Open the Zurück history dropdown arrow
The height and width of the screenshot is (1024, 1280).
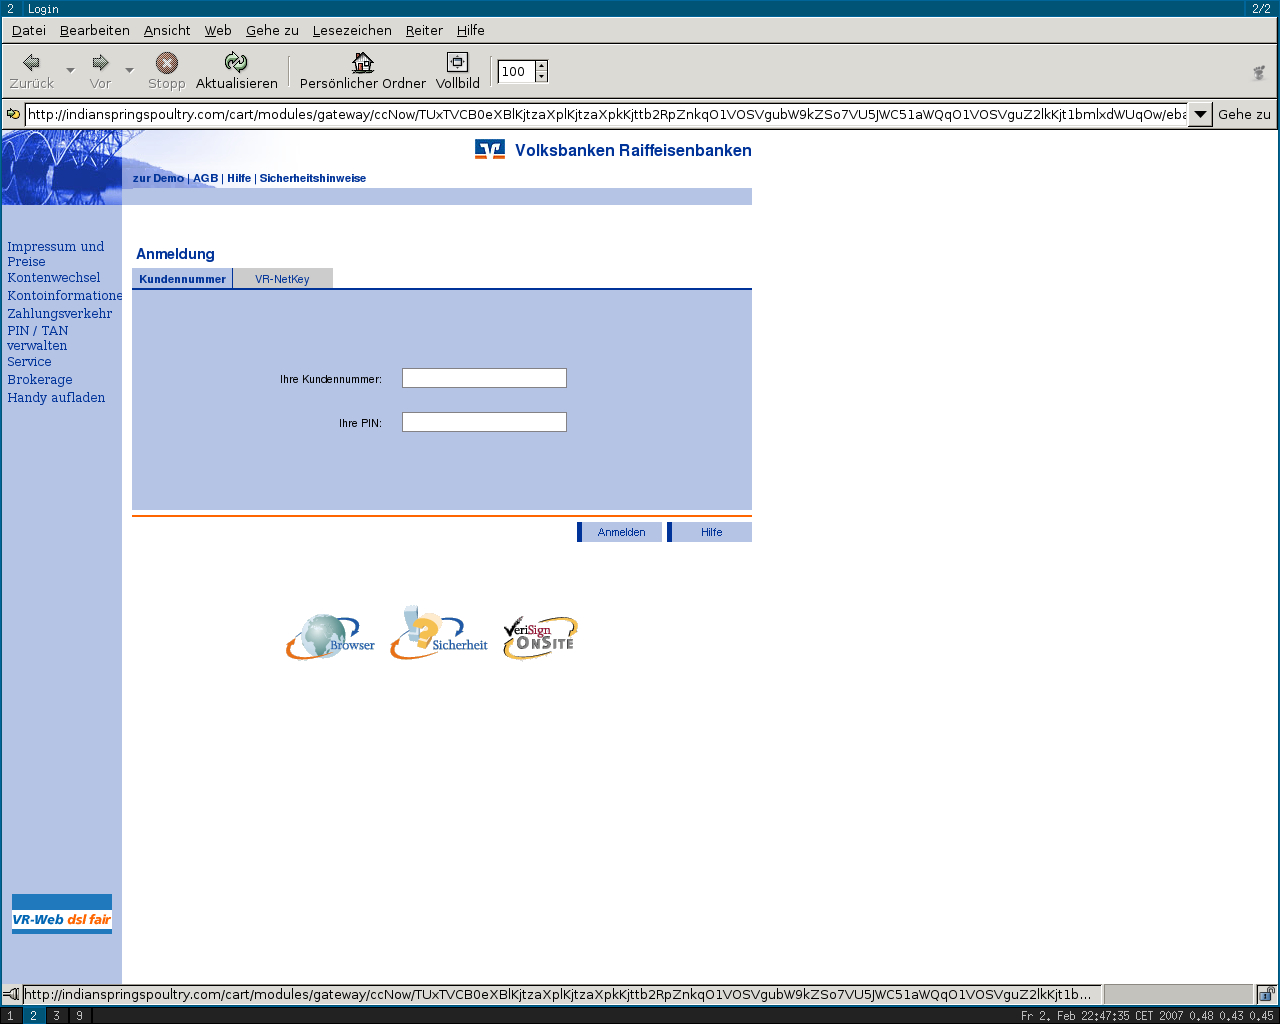[x=70, y=70]
